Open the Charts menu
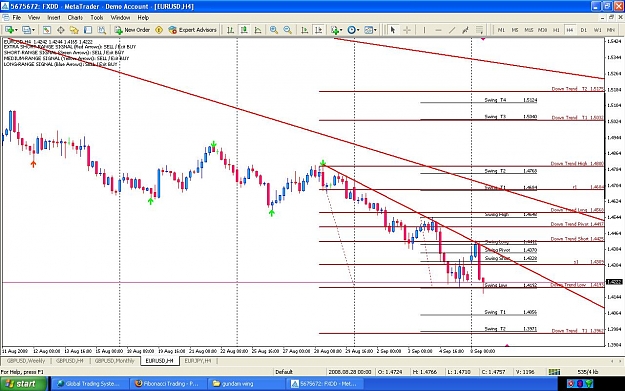625x391 pixels. tap(75, 18)
